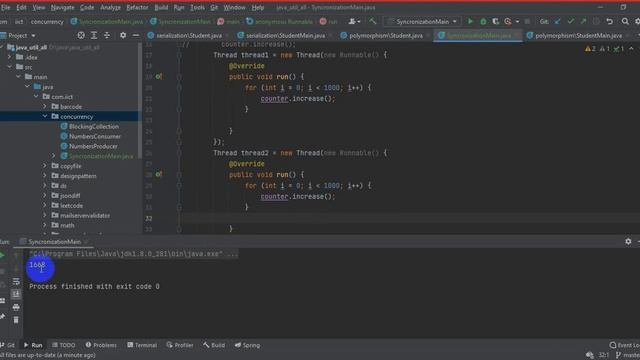Run SyncronizationMain with the green play button
The width and height of the screenshot is (640, 360).
click(x=470, y=21)
